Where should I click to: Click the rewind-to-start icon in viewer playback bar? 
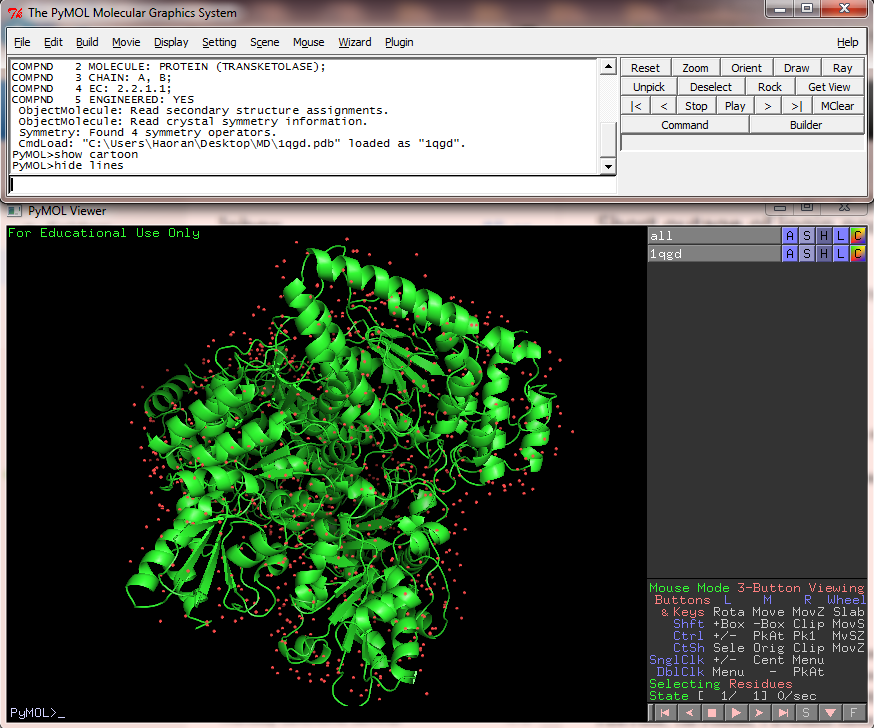click(x=664, y=712)
